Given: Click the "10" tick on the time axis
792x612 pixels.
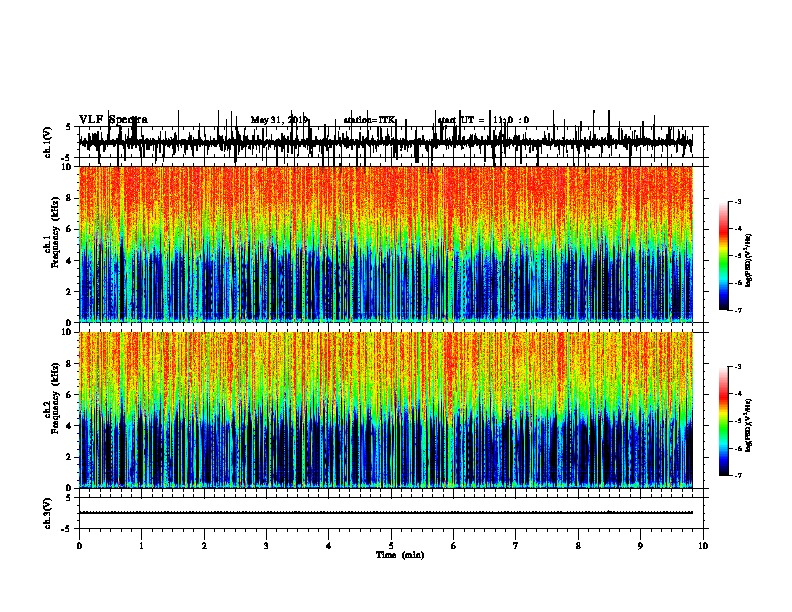Looking at the screenshot, I should click(x=703, y=545).
